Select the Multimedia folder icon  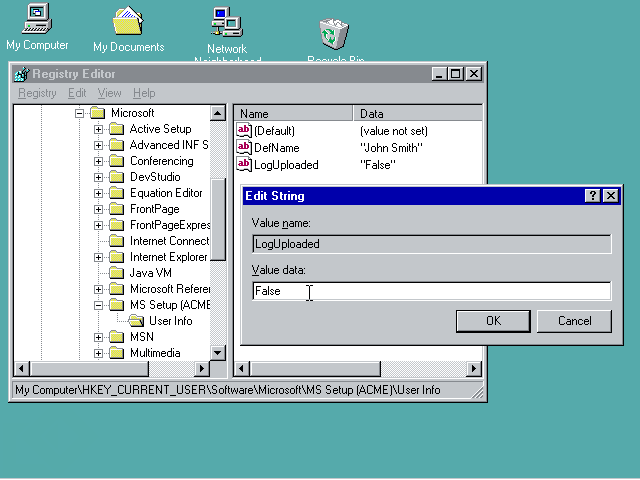tap(117, 353)
